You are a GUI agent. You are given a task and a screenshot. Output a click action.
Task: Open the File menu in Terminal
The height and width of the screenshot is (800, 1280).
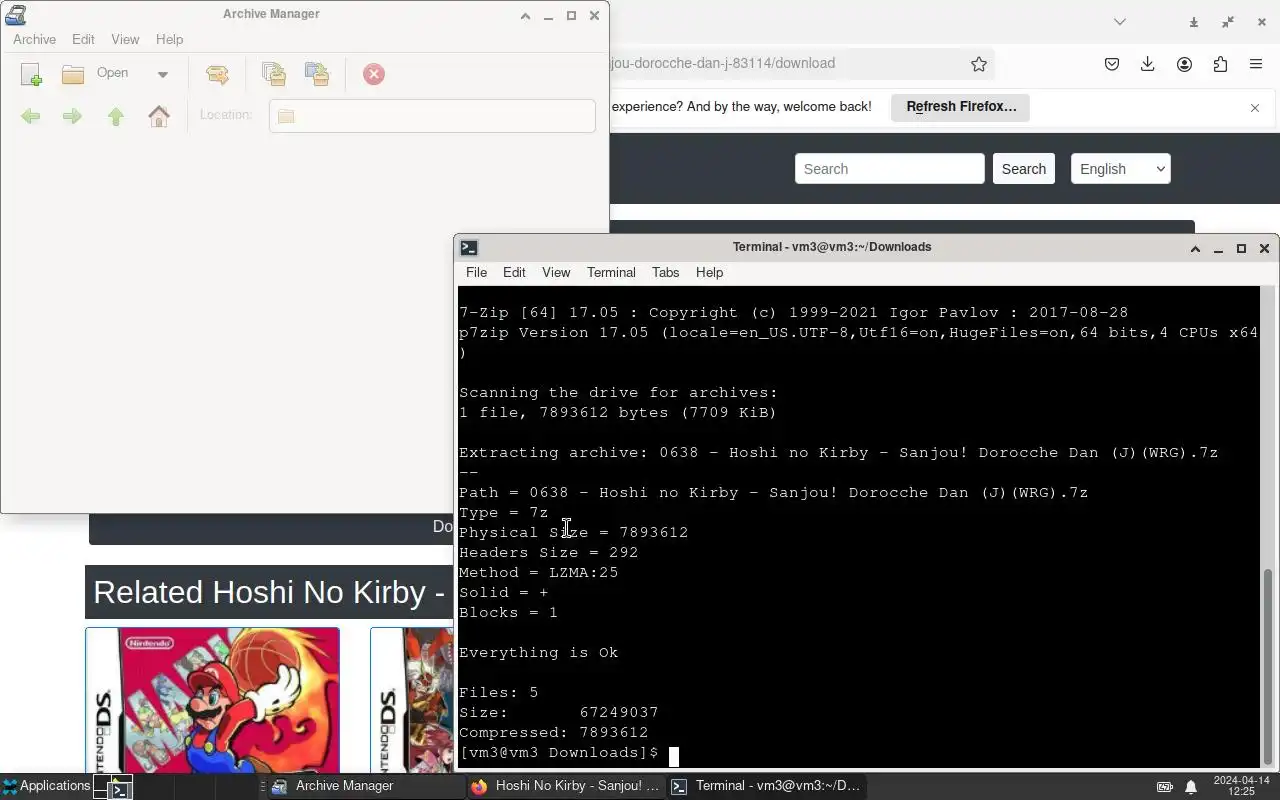pyautogui.click(x=476, y=272)
